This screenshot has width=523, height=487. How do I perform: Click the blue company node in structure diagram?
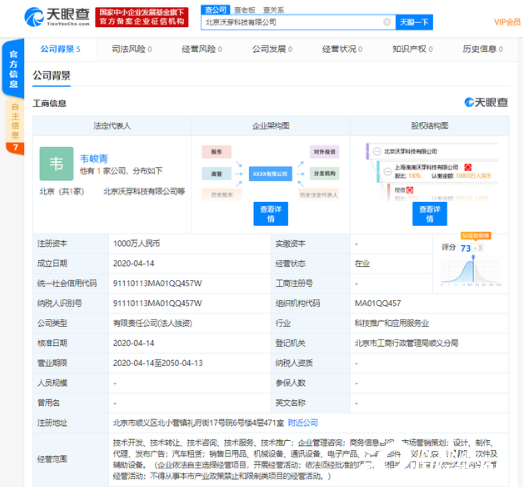coord(270,174)
